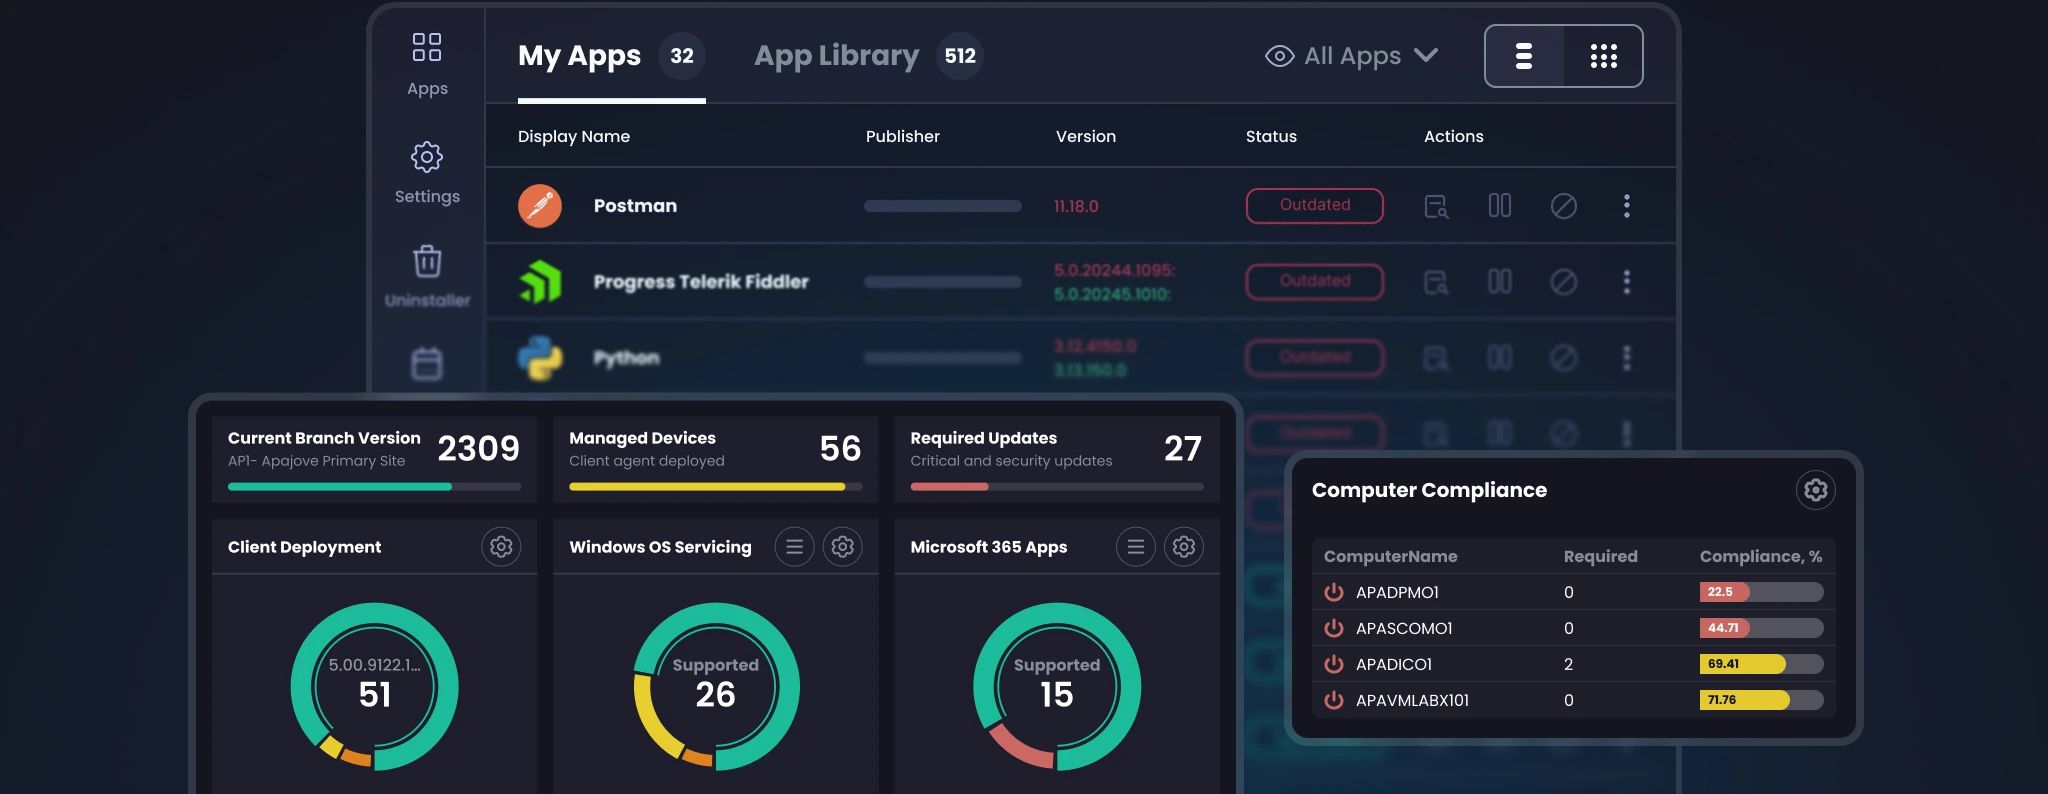Click the Required column header
This screenshot has width=2048, height=794.
pos(1600,556)
